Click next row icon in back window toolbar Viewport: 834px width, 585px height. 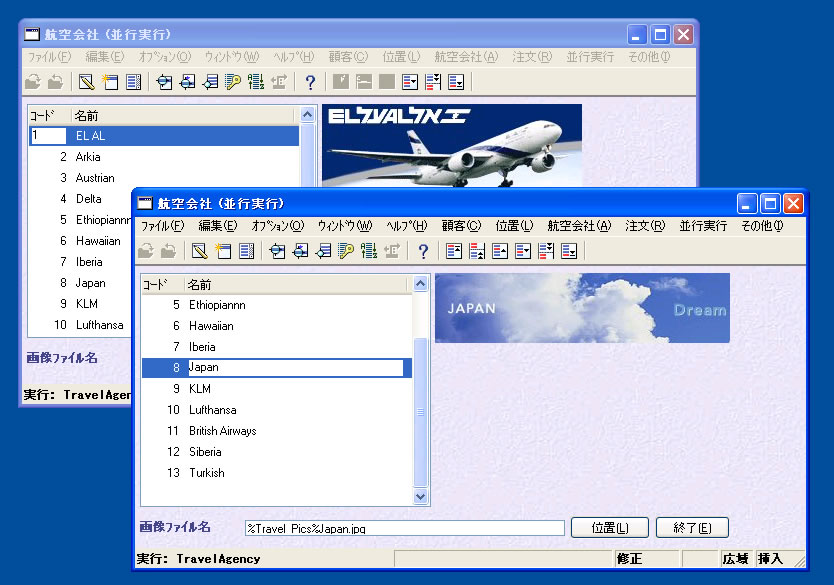tap(410, 82)
